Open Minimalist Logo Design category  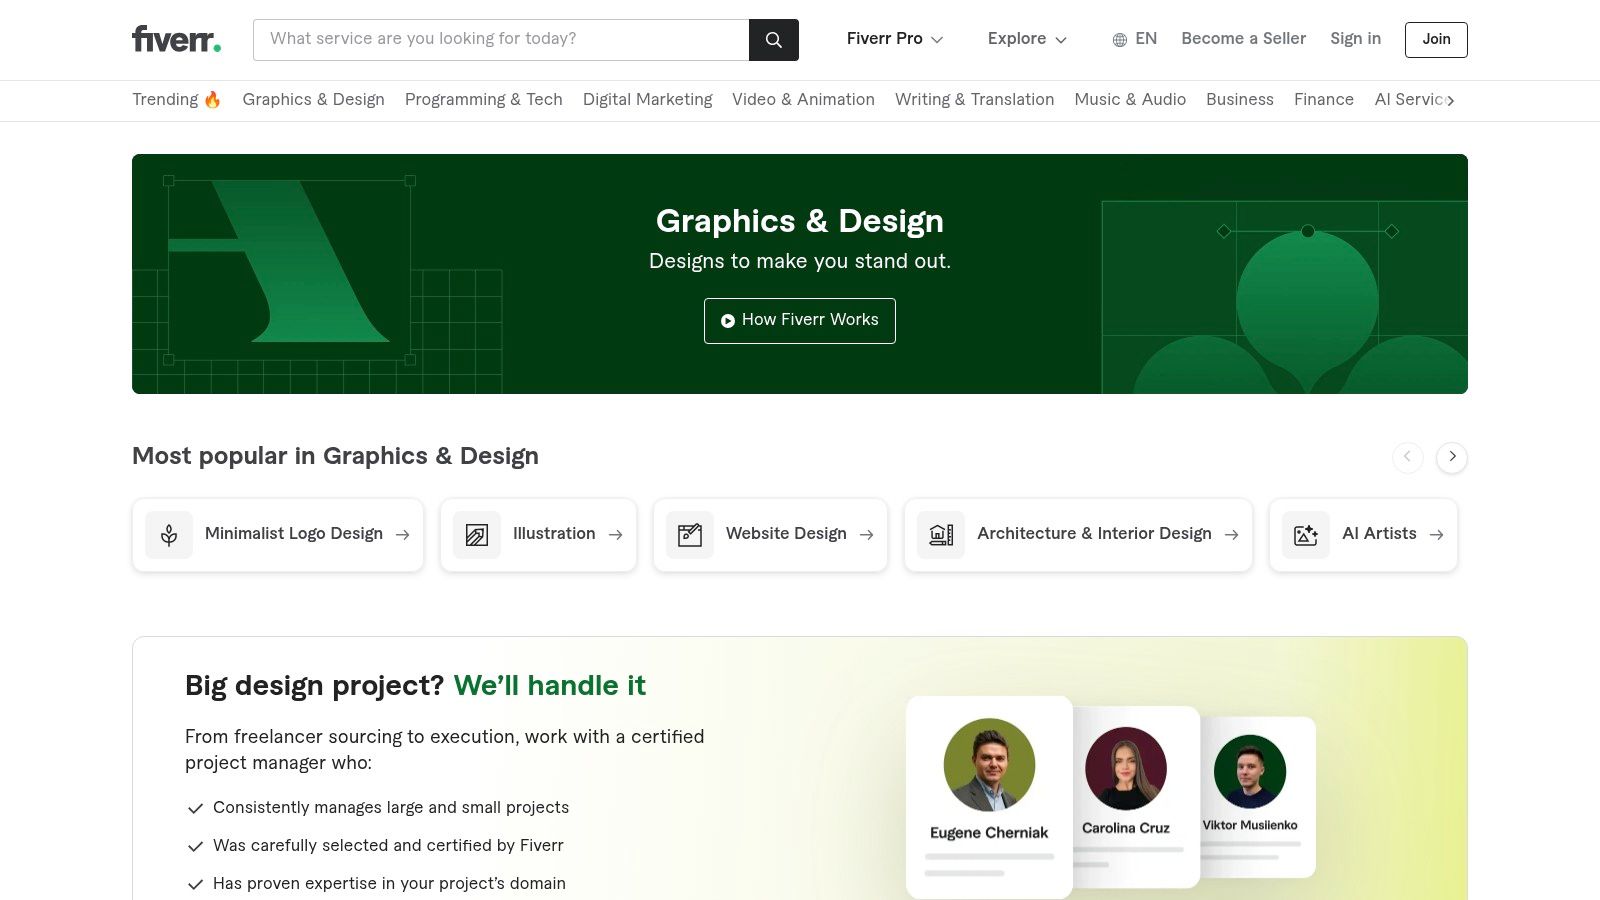[x=278, y=535]
